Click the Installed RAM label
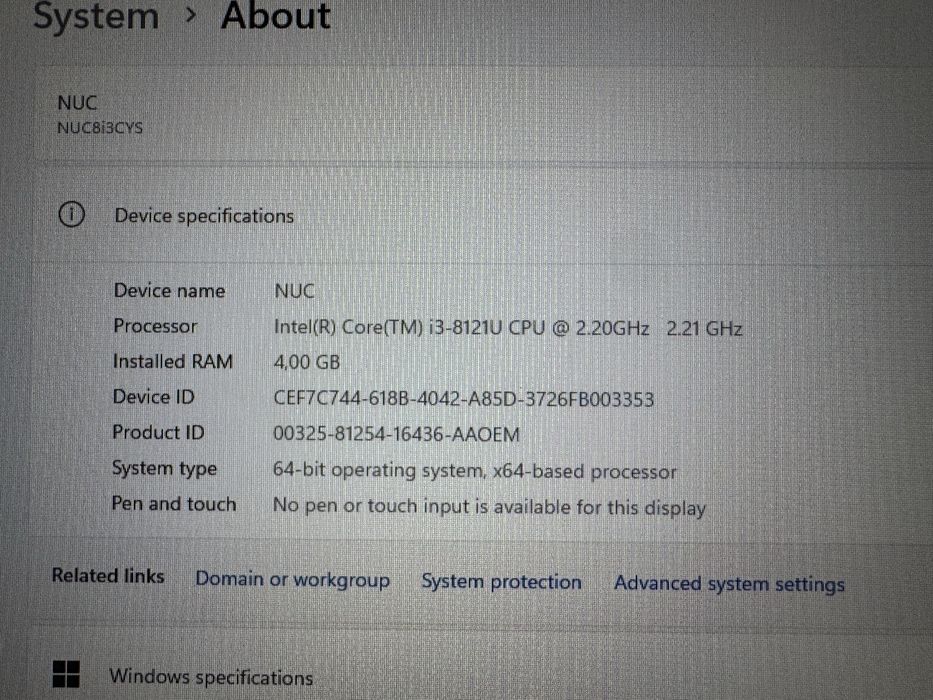The image size is (933, 700). pos(173,361)
